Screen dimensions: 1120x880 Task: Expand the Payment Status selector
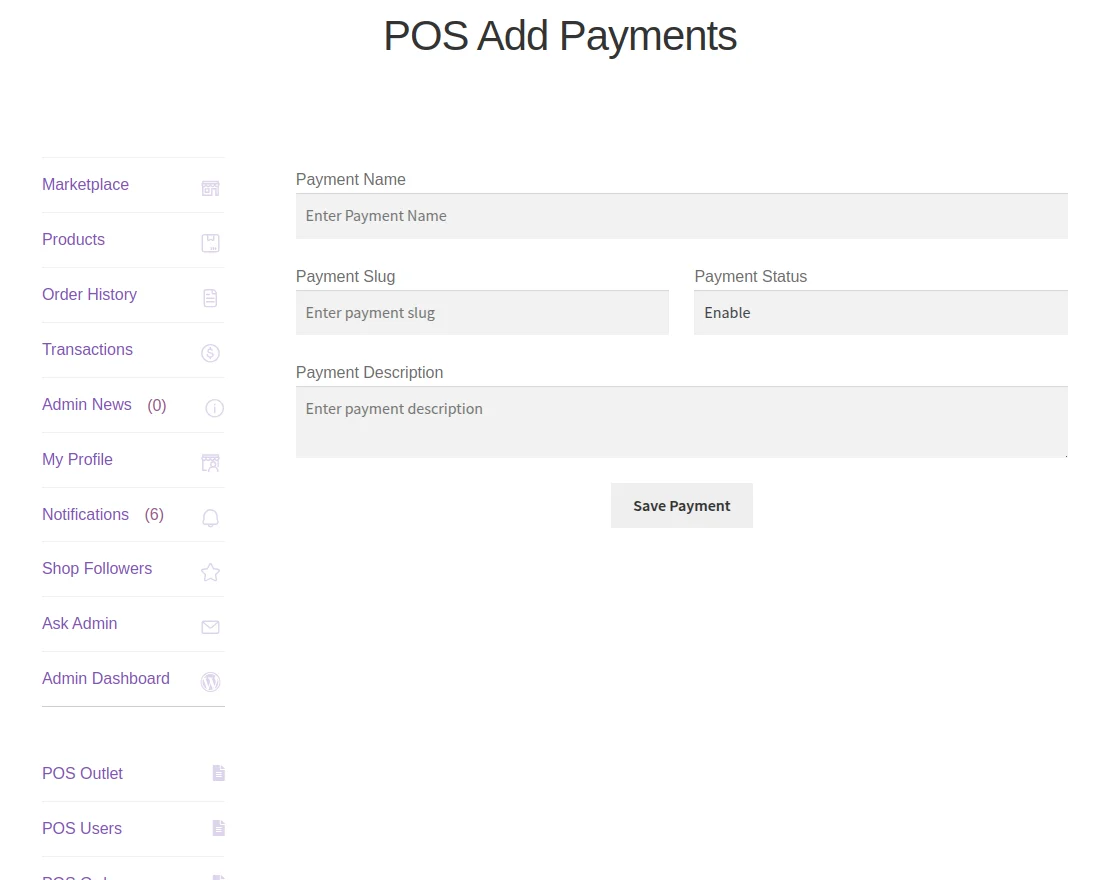(880, 312)
